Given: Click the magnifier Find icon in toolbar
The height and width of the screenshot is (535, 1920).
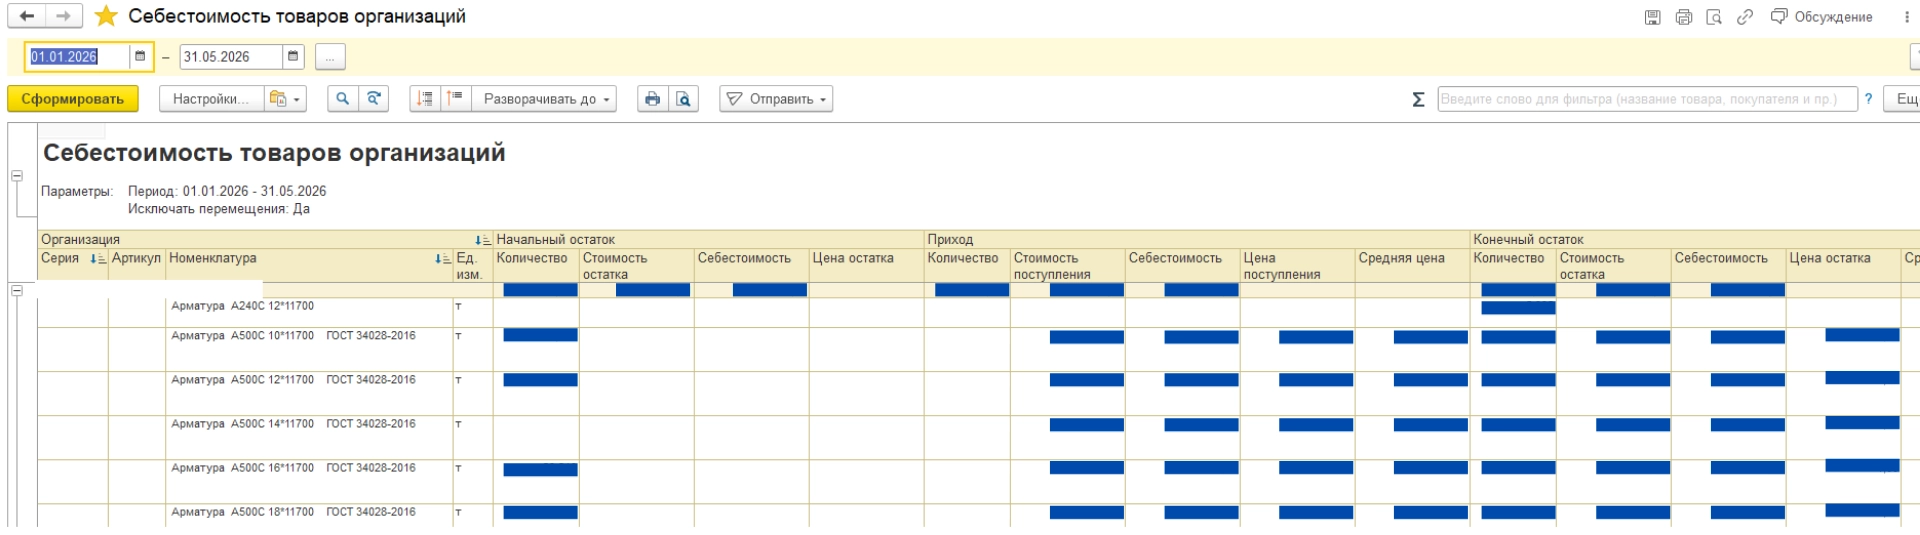Looking at the screenshot, I should [342, 99].
